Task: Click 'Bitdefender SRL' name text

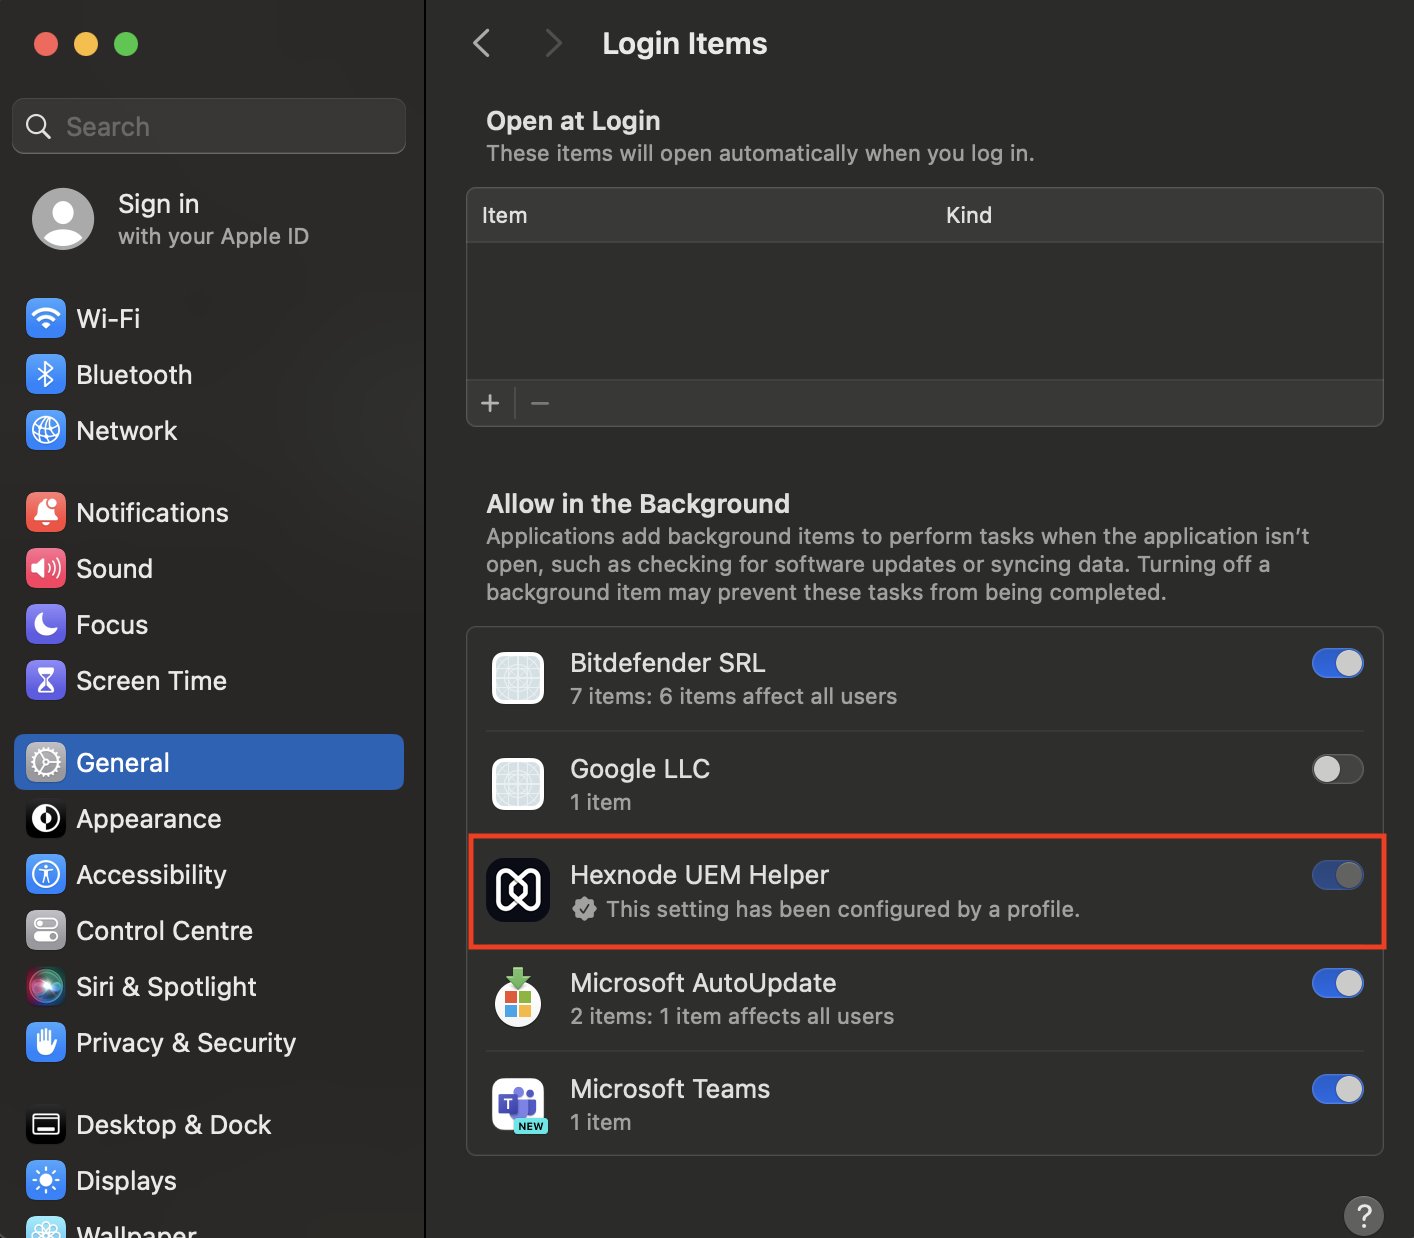Action: tap(668, 663)
